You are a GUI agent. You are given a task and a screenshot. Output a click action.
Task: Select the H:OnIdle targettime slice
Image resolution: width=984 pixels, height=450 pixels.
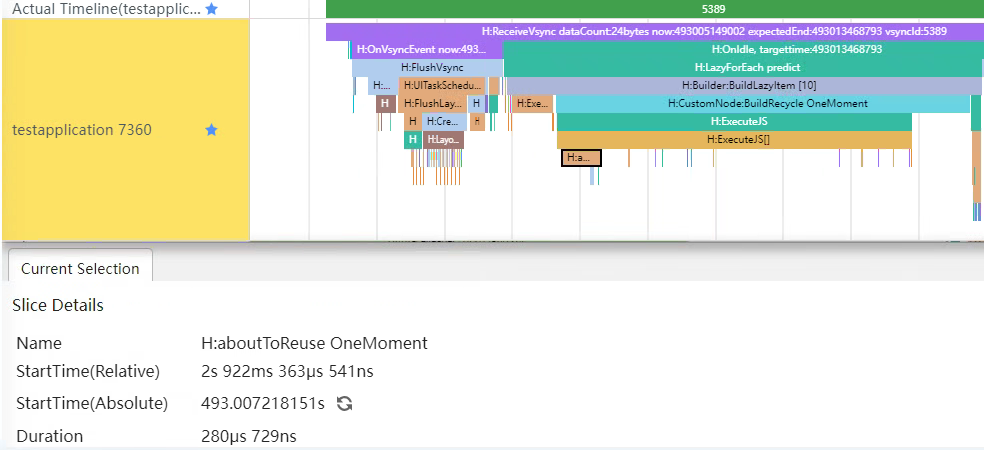(x=742, y=49)
